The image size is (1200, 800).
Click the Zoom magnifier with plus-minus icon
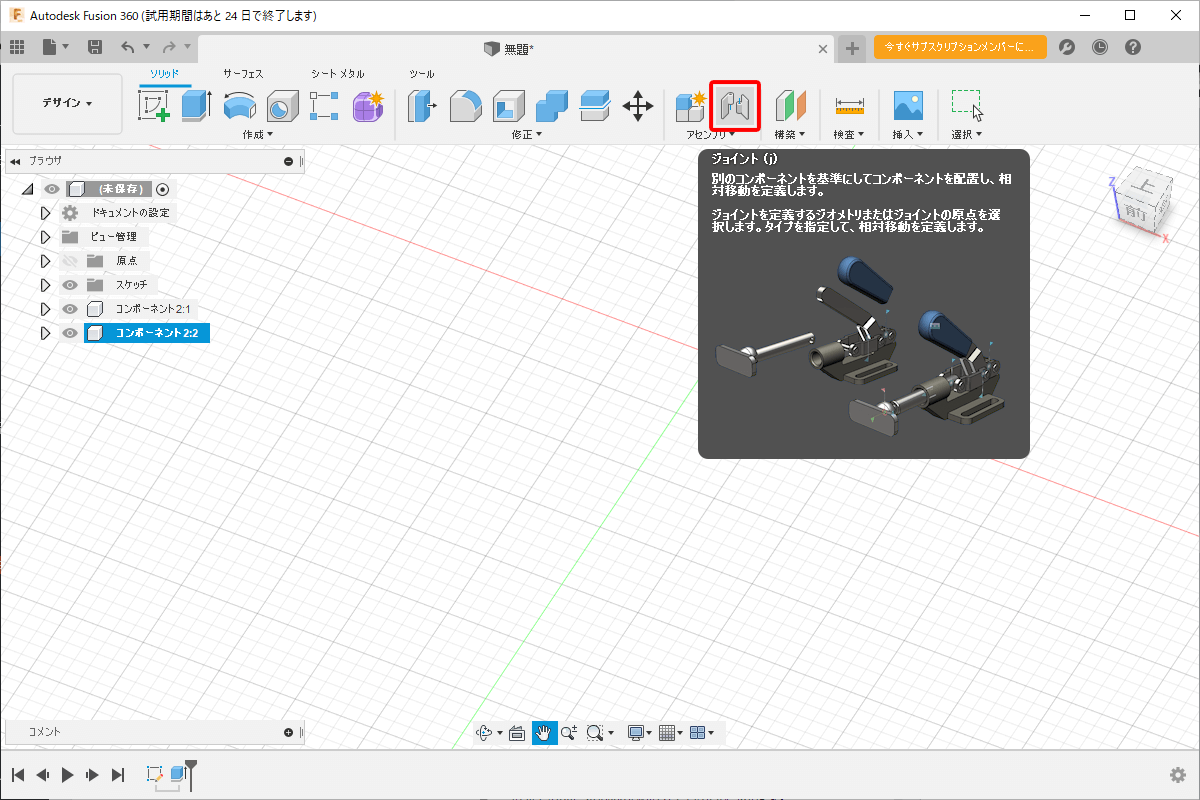(569, 733)
